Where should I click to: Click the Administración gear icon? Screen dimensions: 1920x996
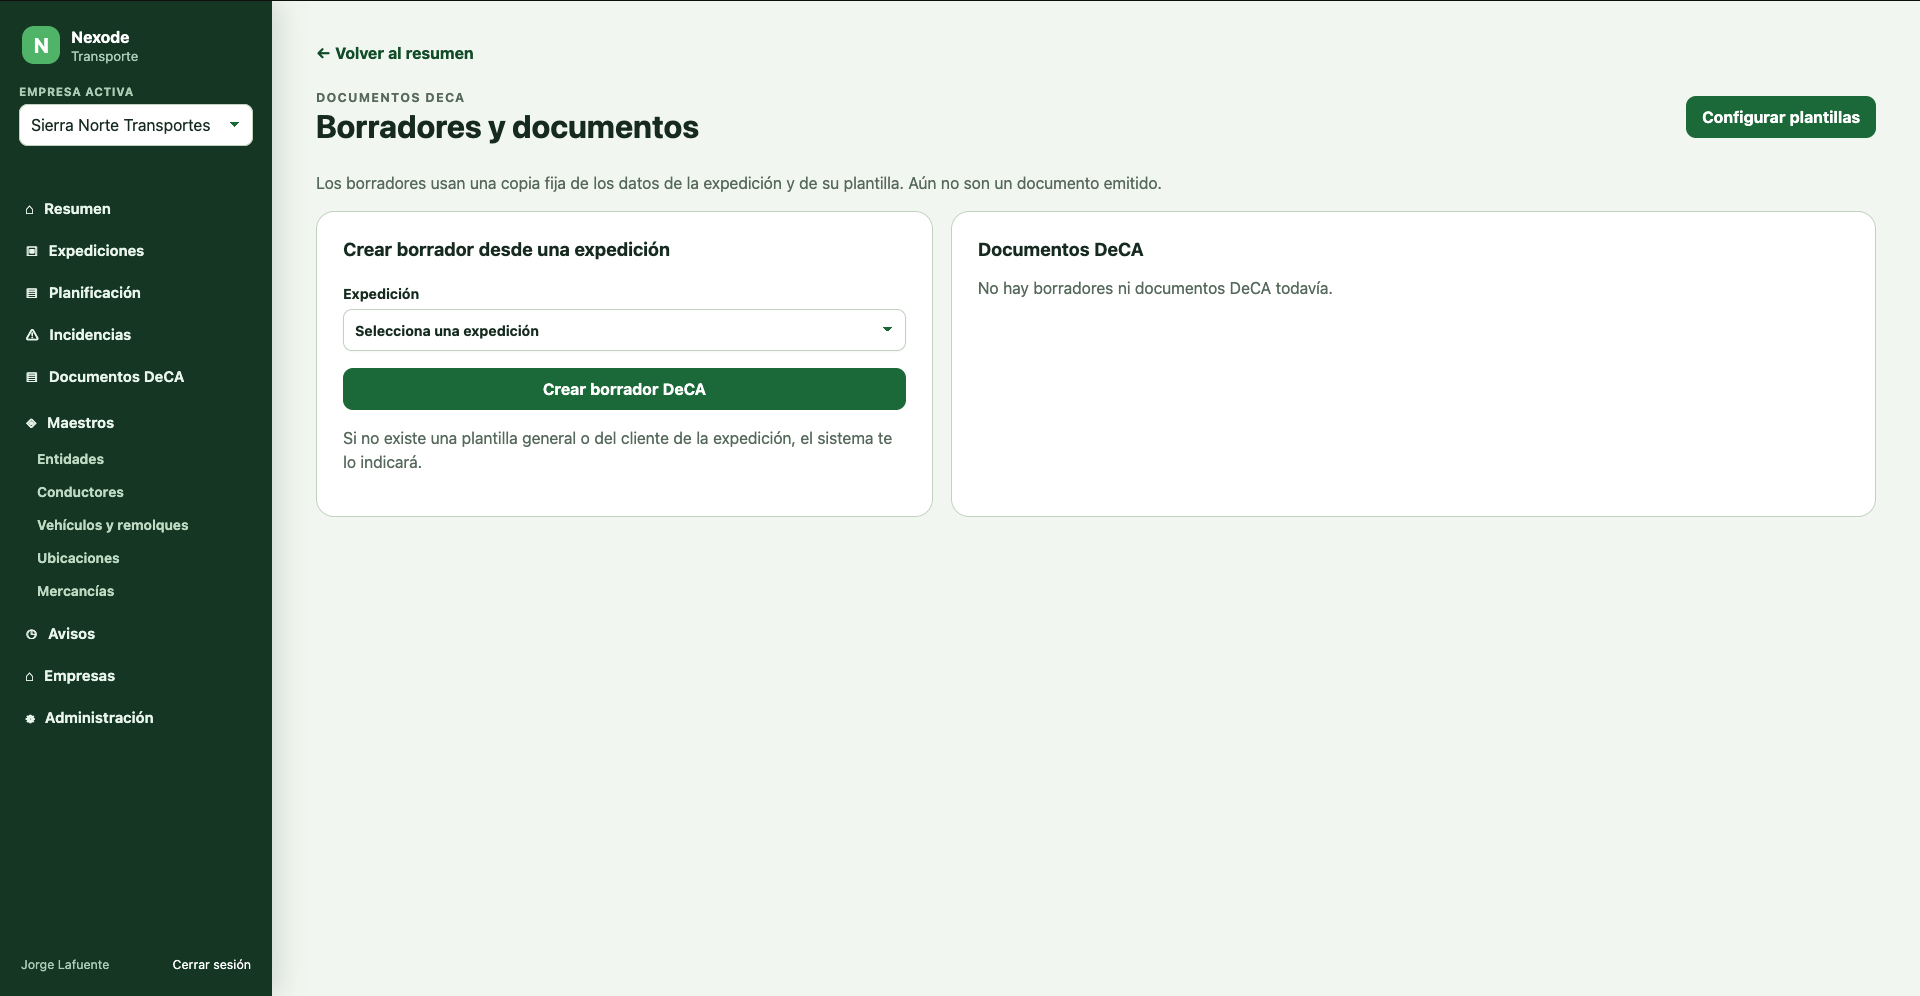[x=30, y=718]
